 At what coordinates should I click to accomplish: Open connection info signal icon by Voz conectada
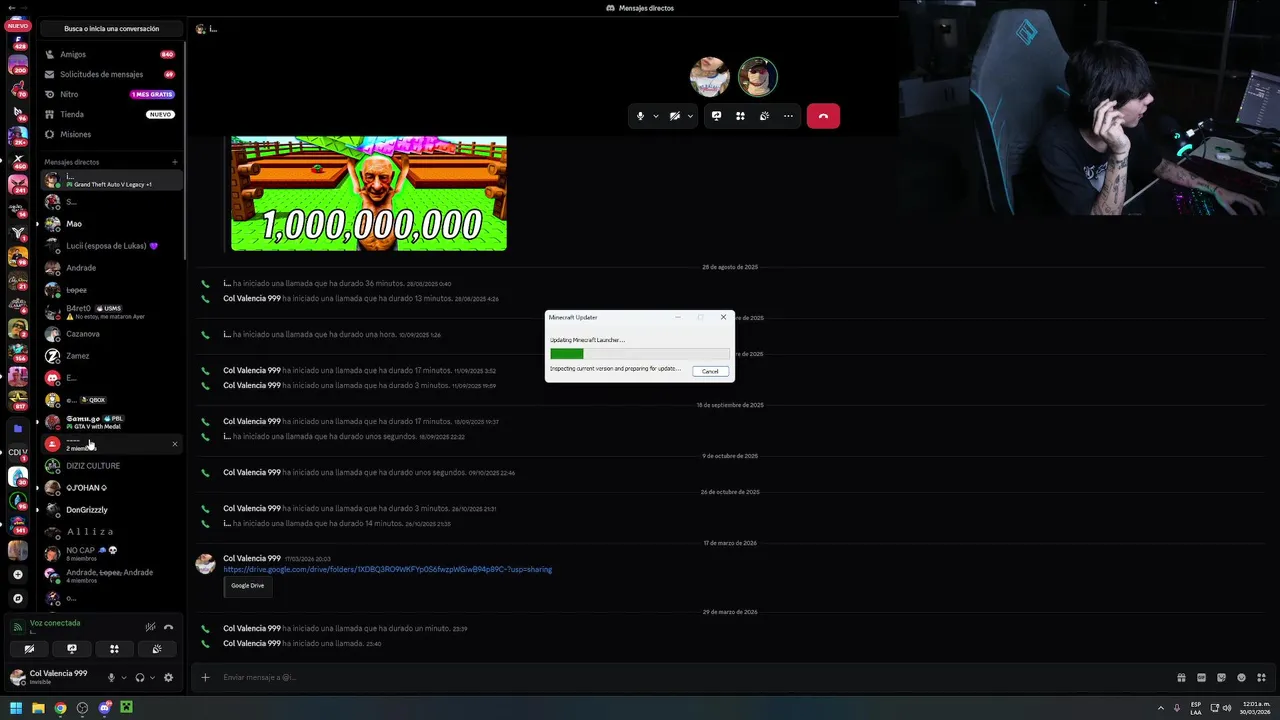point(17,627)
